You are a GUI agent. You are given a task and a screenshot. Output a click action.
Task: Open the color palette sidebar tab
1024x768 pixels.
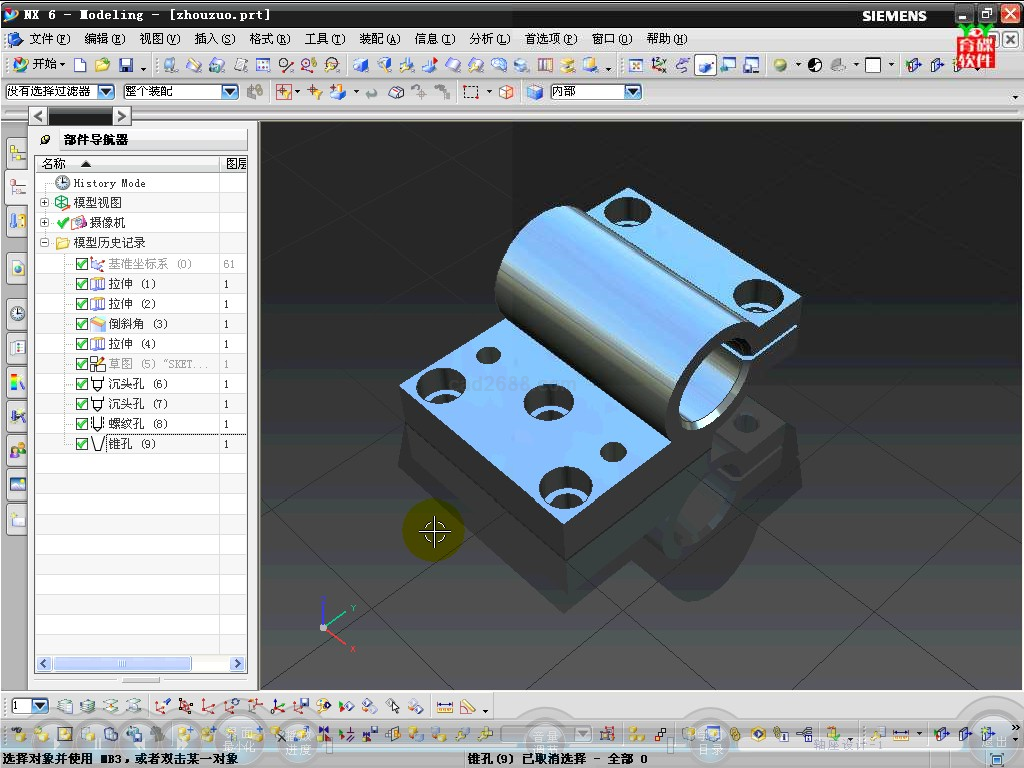tap(17, 382)
